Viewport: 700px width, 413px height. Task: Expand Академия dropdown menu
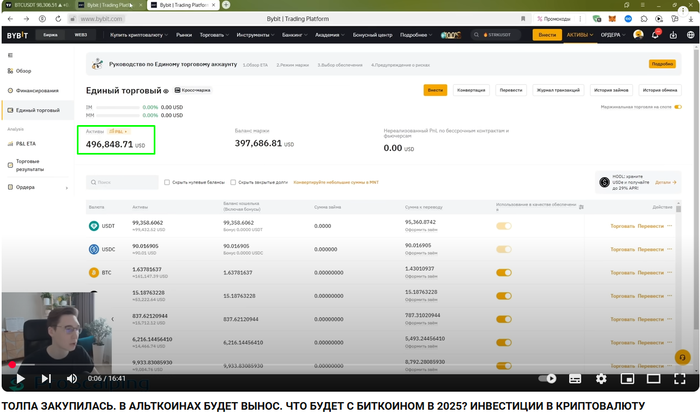330,35
